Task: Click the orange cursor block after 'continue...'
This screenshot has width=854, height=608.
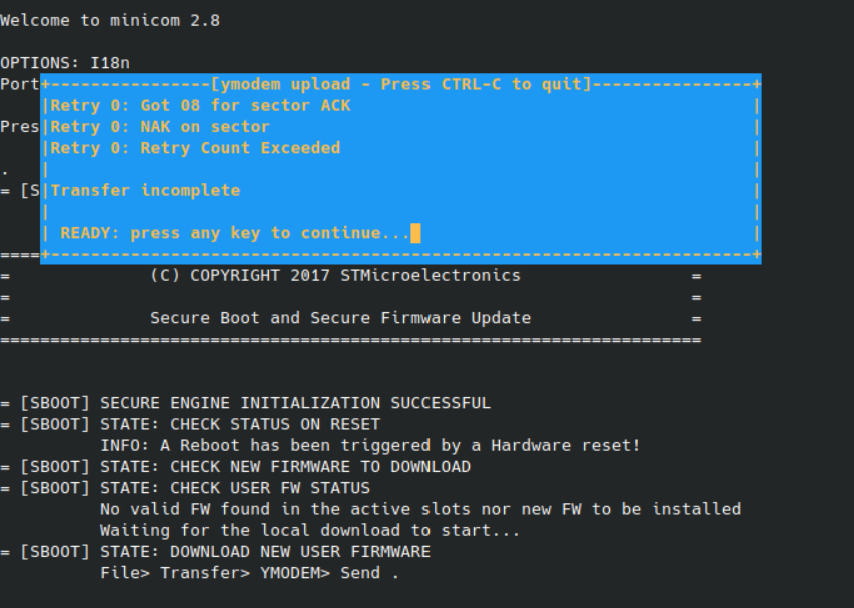Action: click(415, 233)
